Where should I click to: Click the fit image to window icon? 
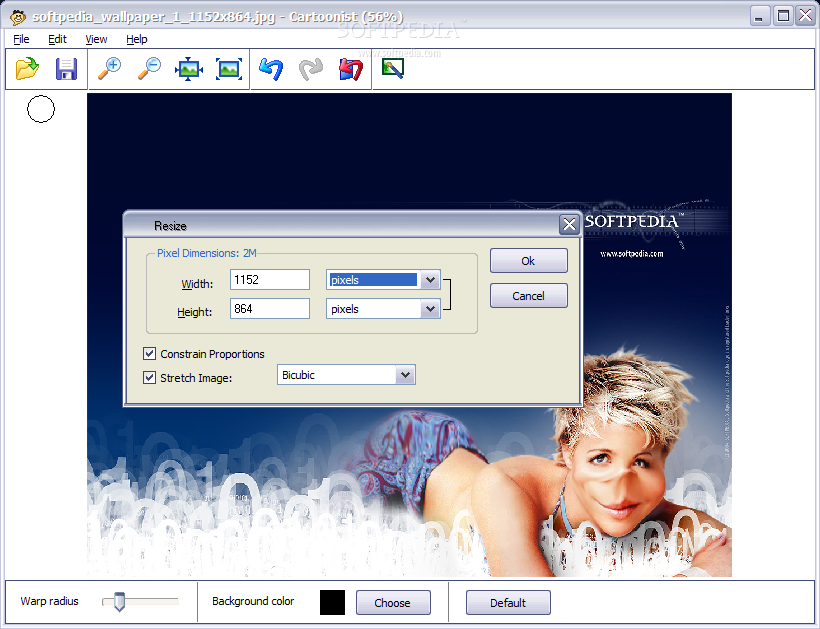coord(189,68)
